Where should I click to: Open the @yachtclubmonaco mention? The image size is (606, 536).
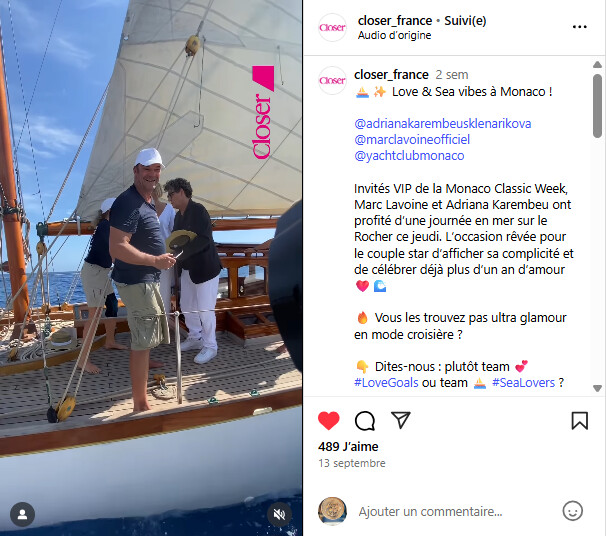click(409, 156)
